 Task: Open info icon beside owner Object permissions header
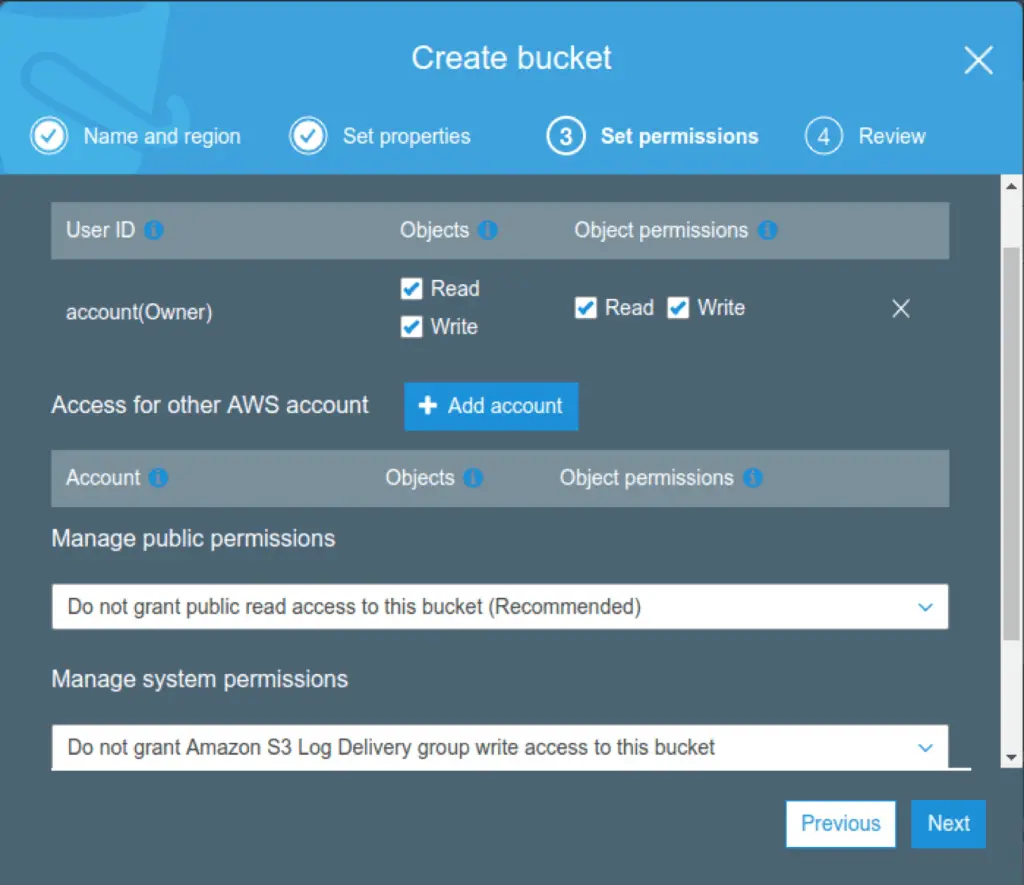point(767,230)
